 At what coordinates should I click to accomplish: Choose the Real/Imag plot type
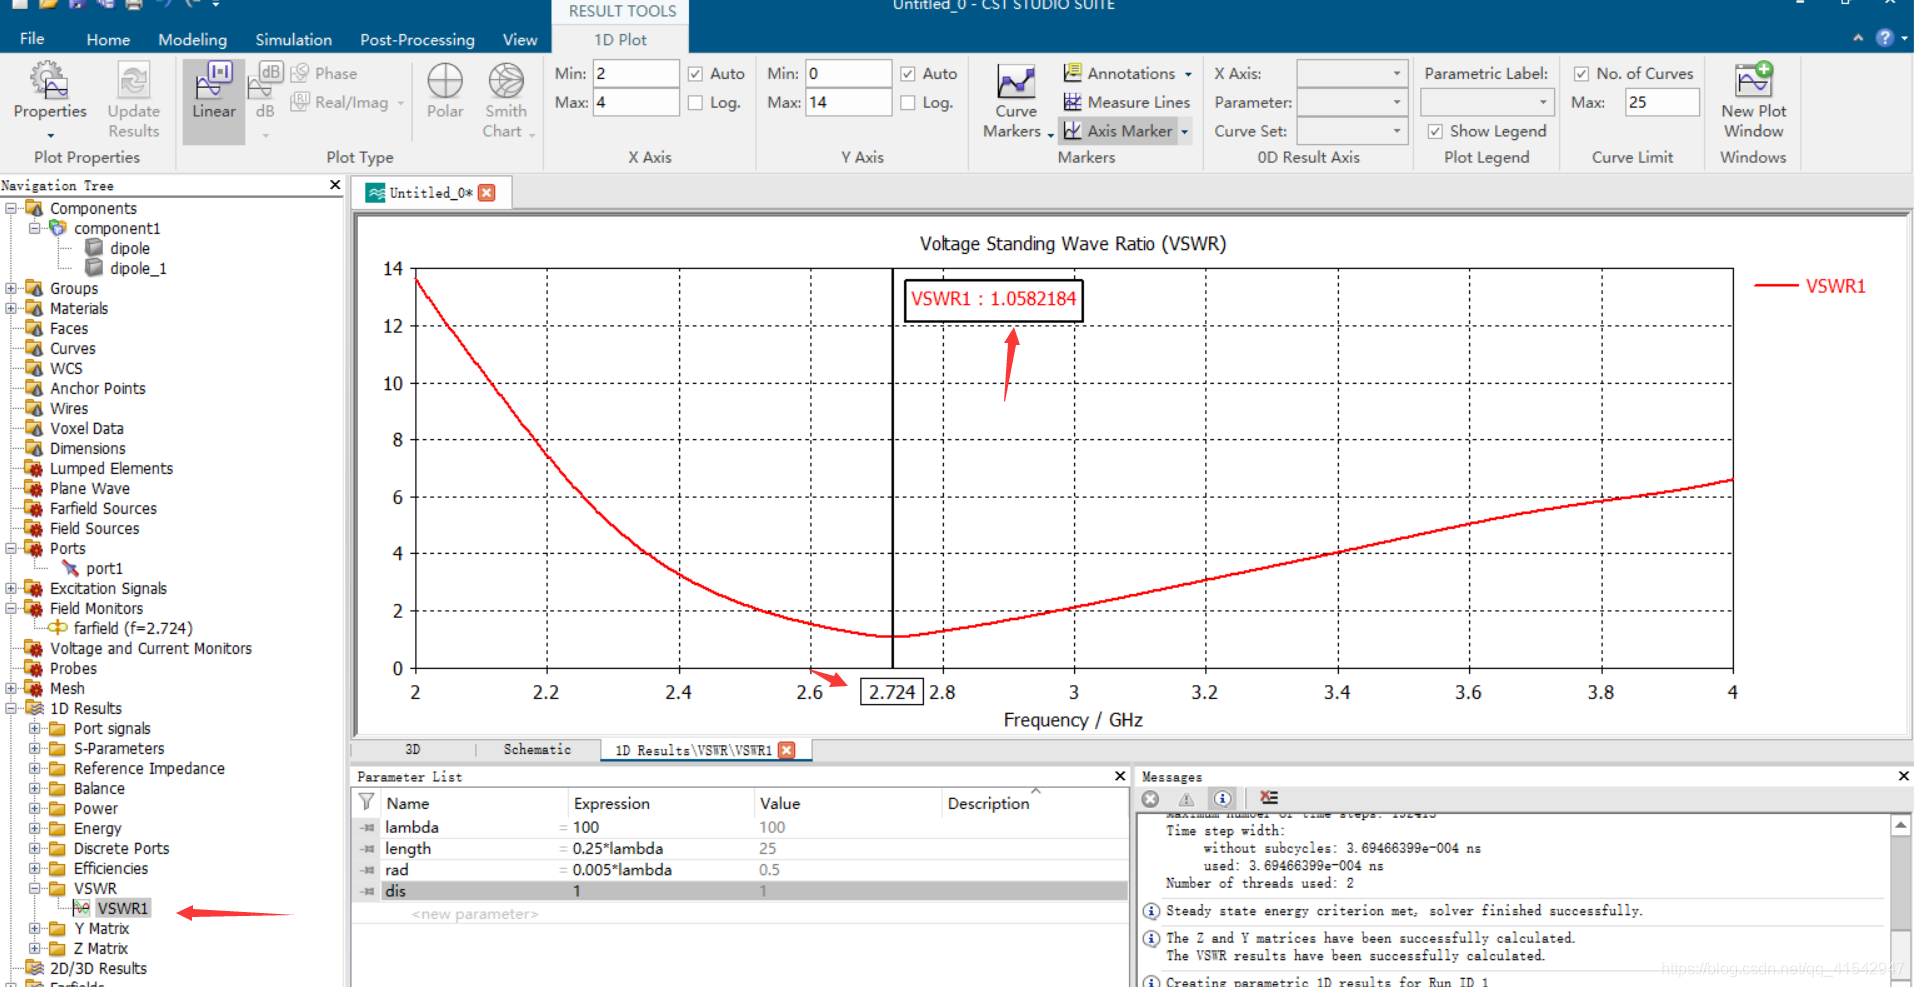340,102
